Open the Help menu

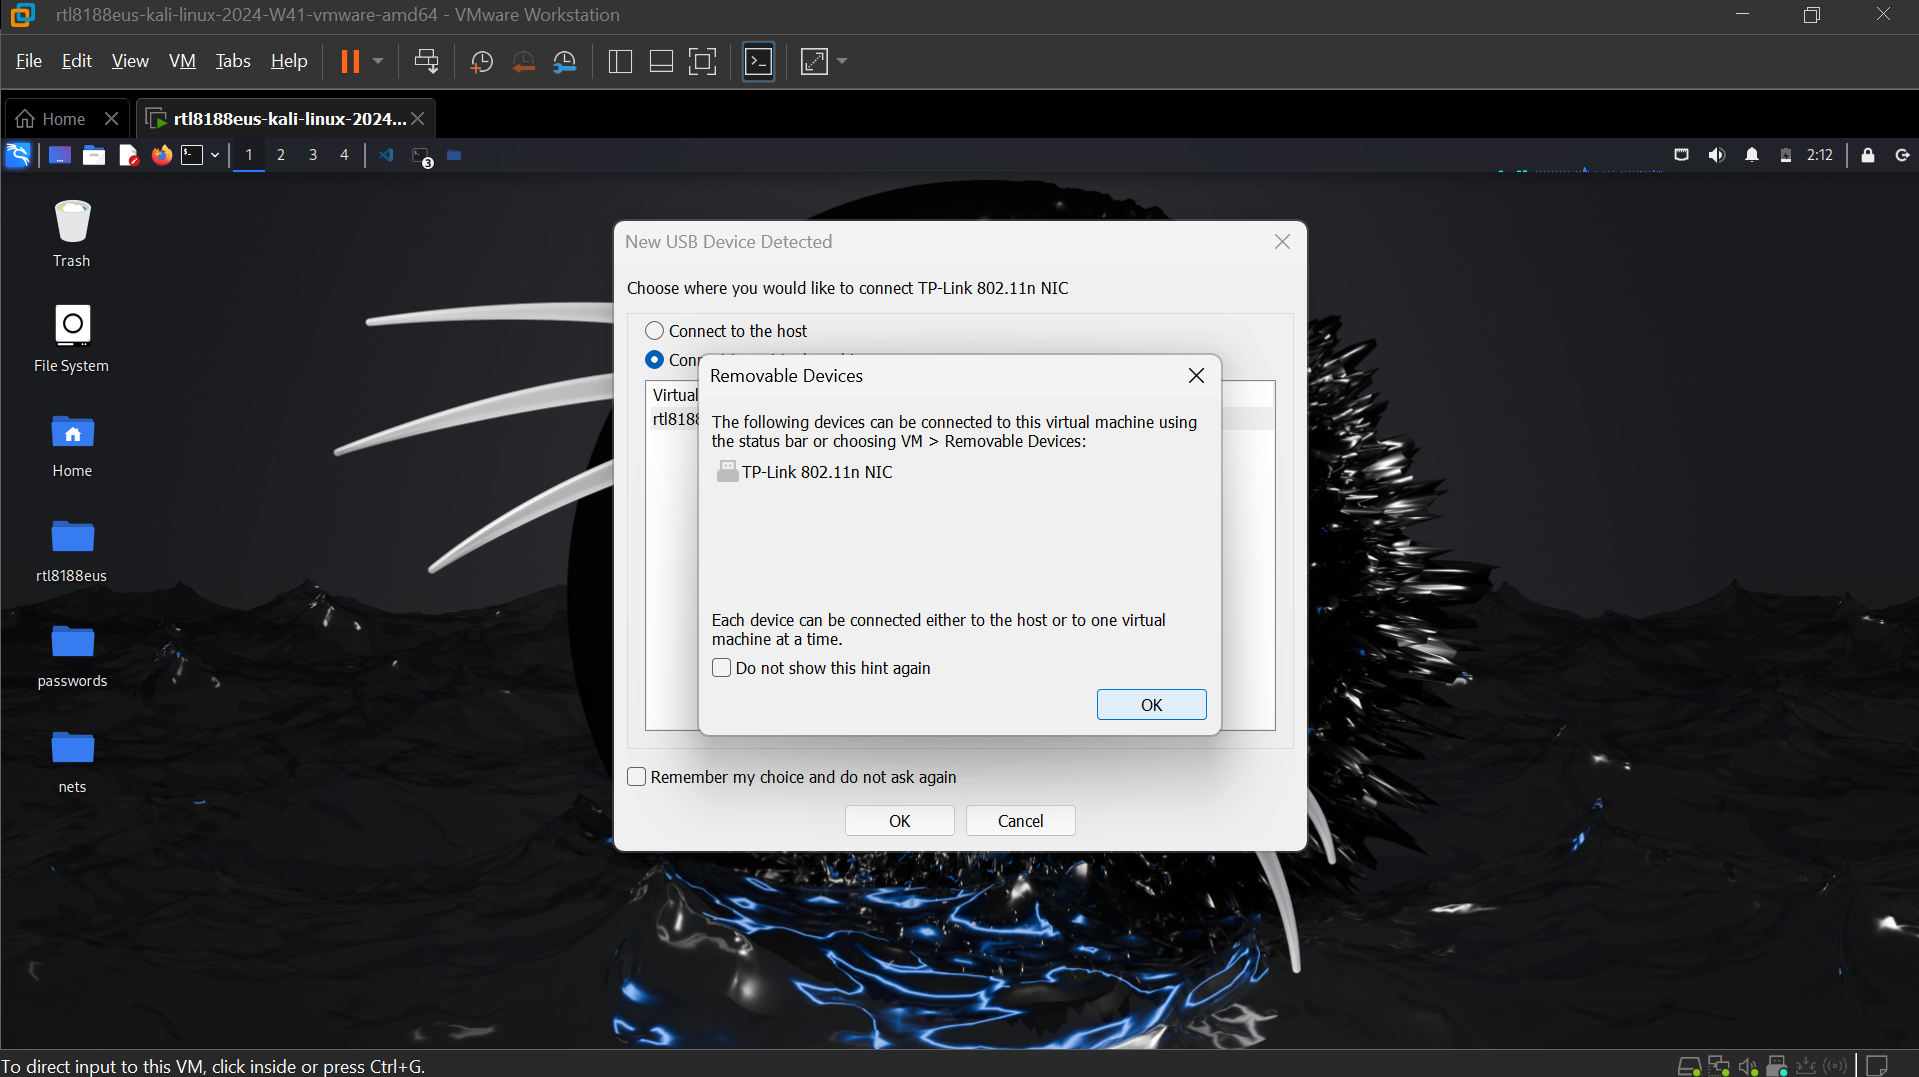pyautogui.click(x=289, y=61)
